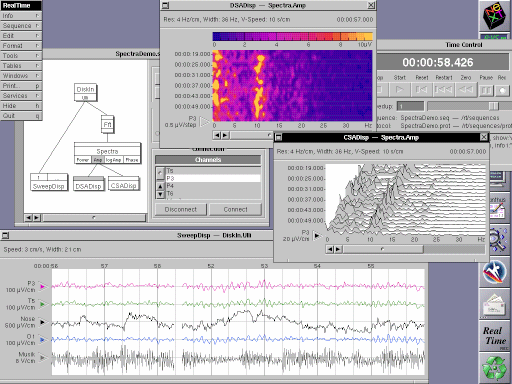Click the P3 channel arrow in CSADisp
The width and height of the screenshot is (512, 384).
point(316,236)
